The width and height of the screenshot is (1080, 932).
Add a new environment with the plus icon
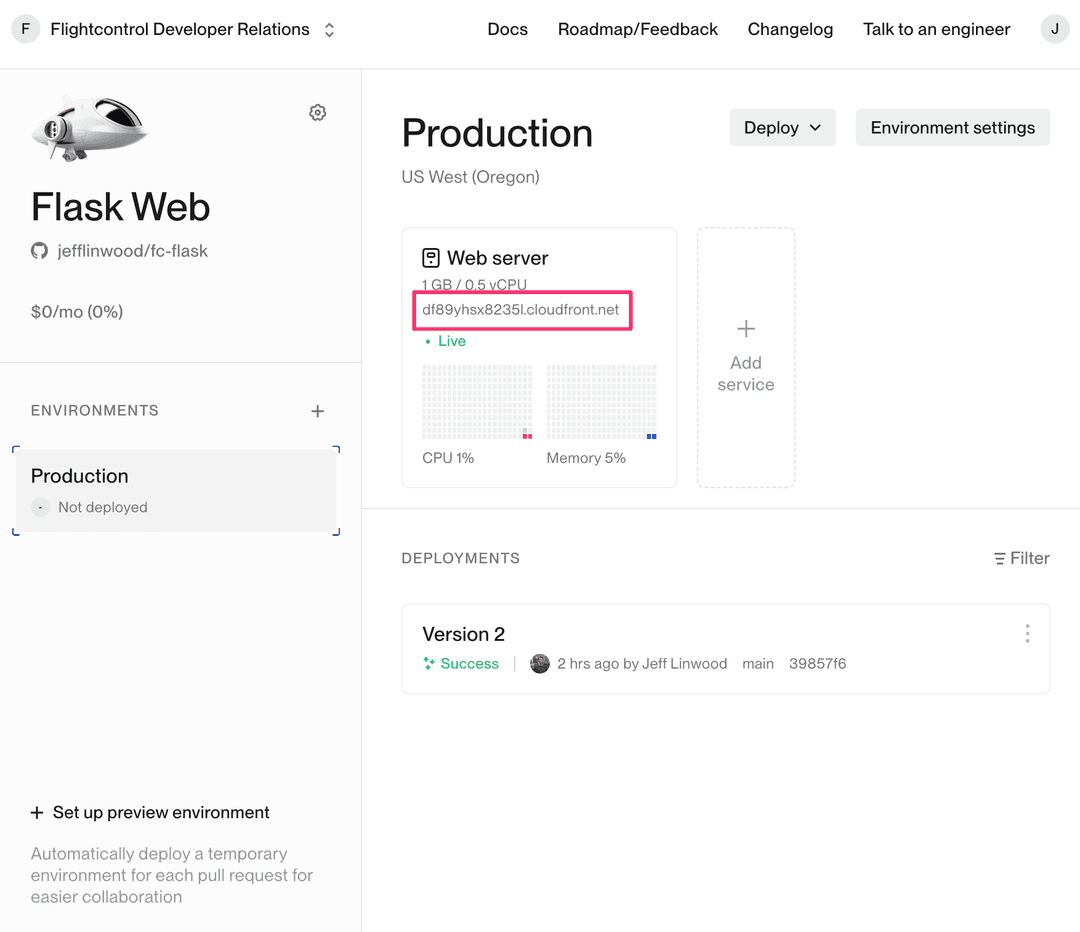(x=317, y=410)
